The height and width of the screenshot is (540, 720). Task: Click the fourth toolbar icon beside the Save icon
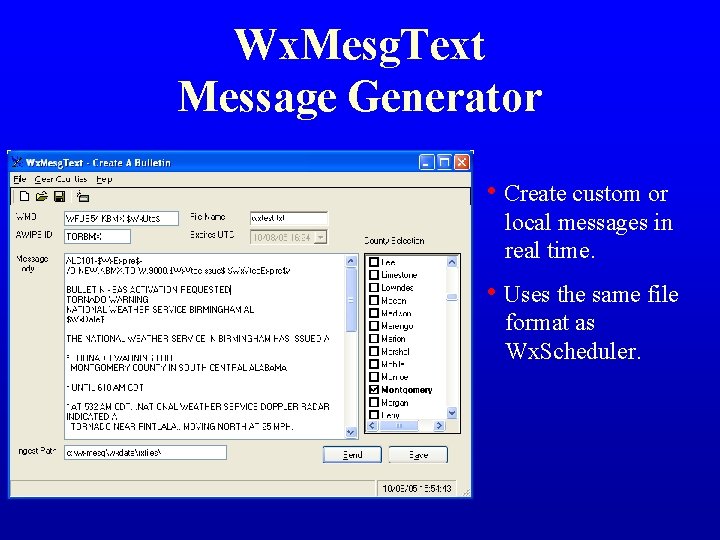(x=83, y=197)
